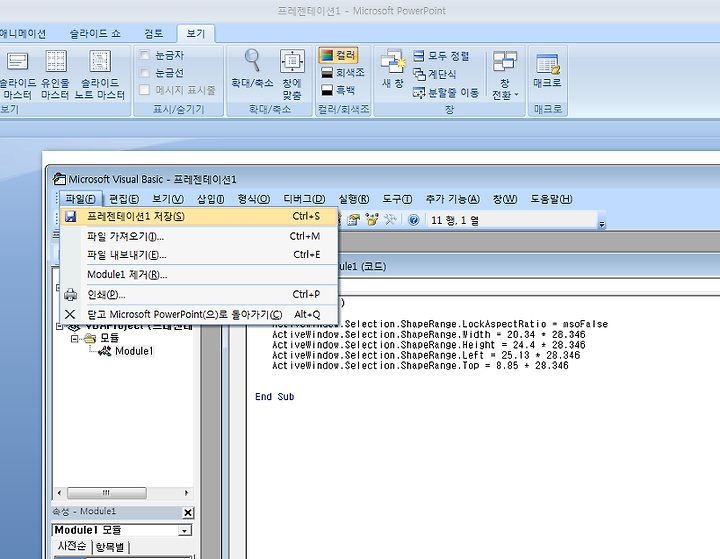Open the 창(W) Window menu
The height and width of the screenshot is (559, 720).
(505, 199)
